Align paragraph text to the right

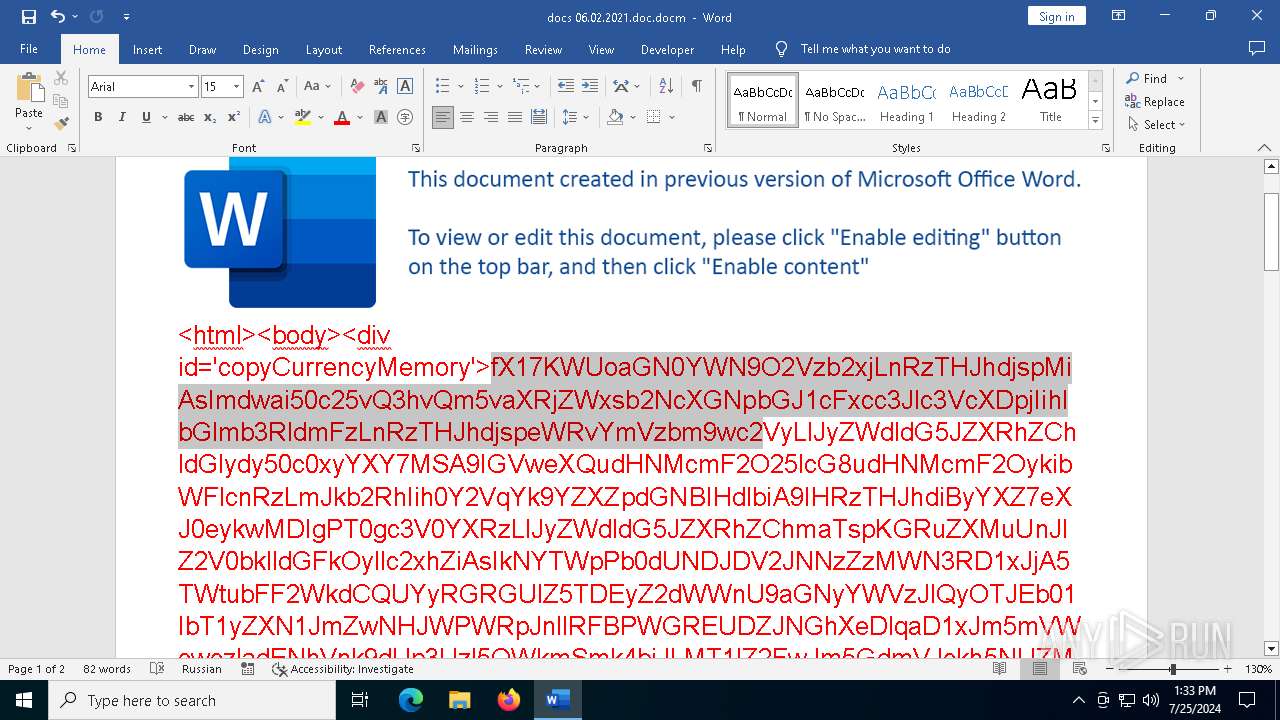pyautogui.click(x=491, y=117)
